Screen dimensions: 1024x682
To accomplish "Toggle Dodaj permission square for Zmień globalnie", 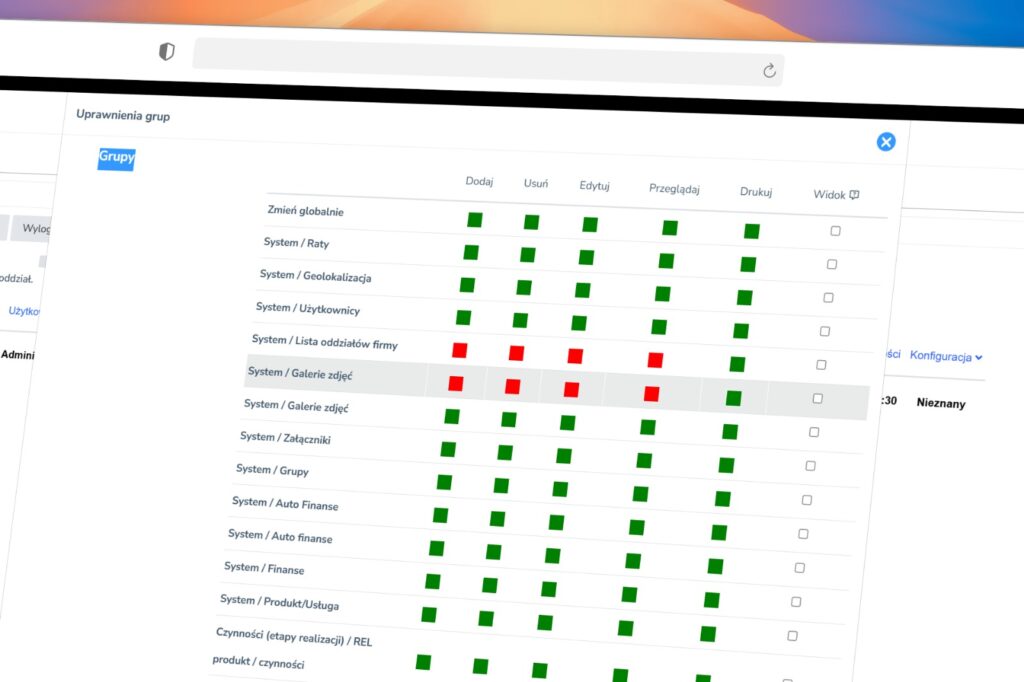I will [475, 219].
